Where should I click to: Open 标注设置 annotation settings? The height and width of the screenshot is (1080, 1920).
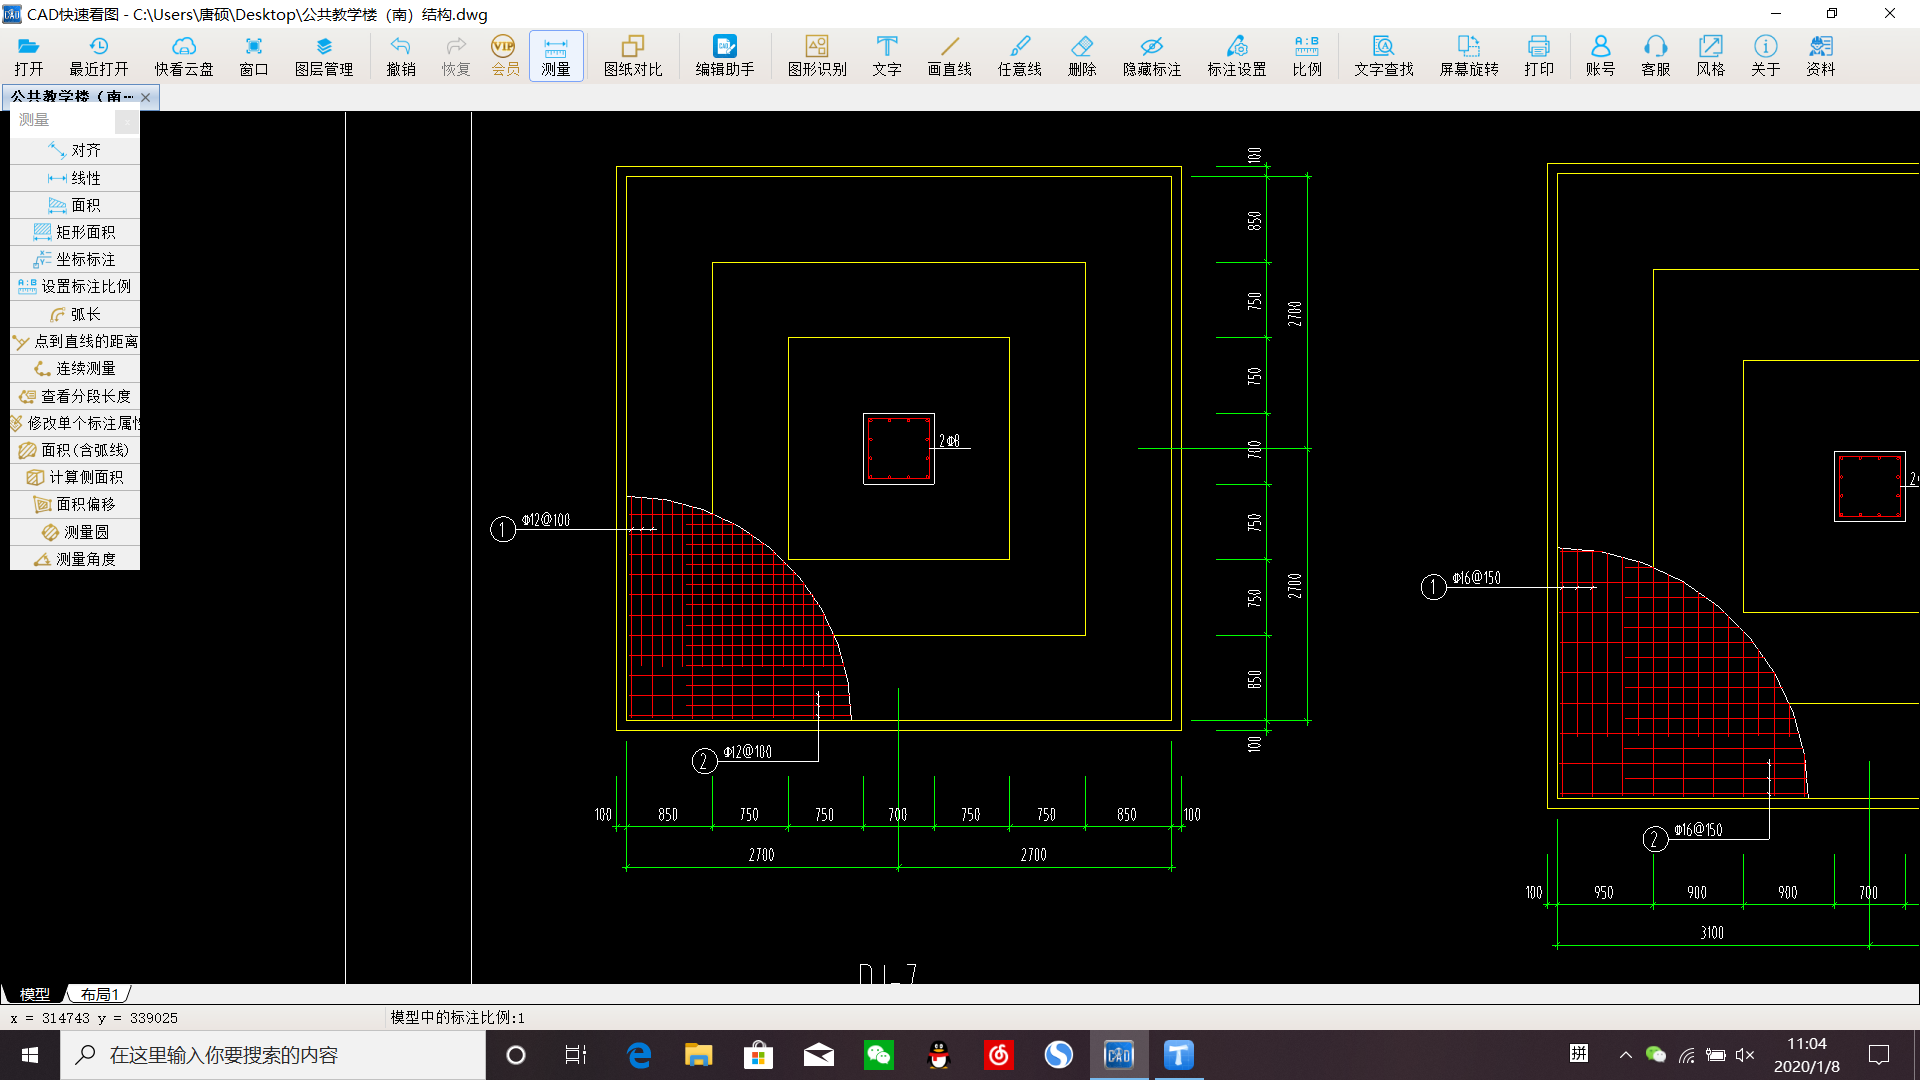point(1237,56)
